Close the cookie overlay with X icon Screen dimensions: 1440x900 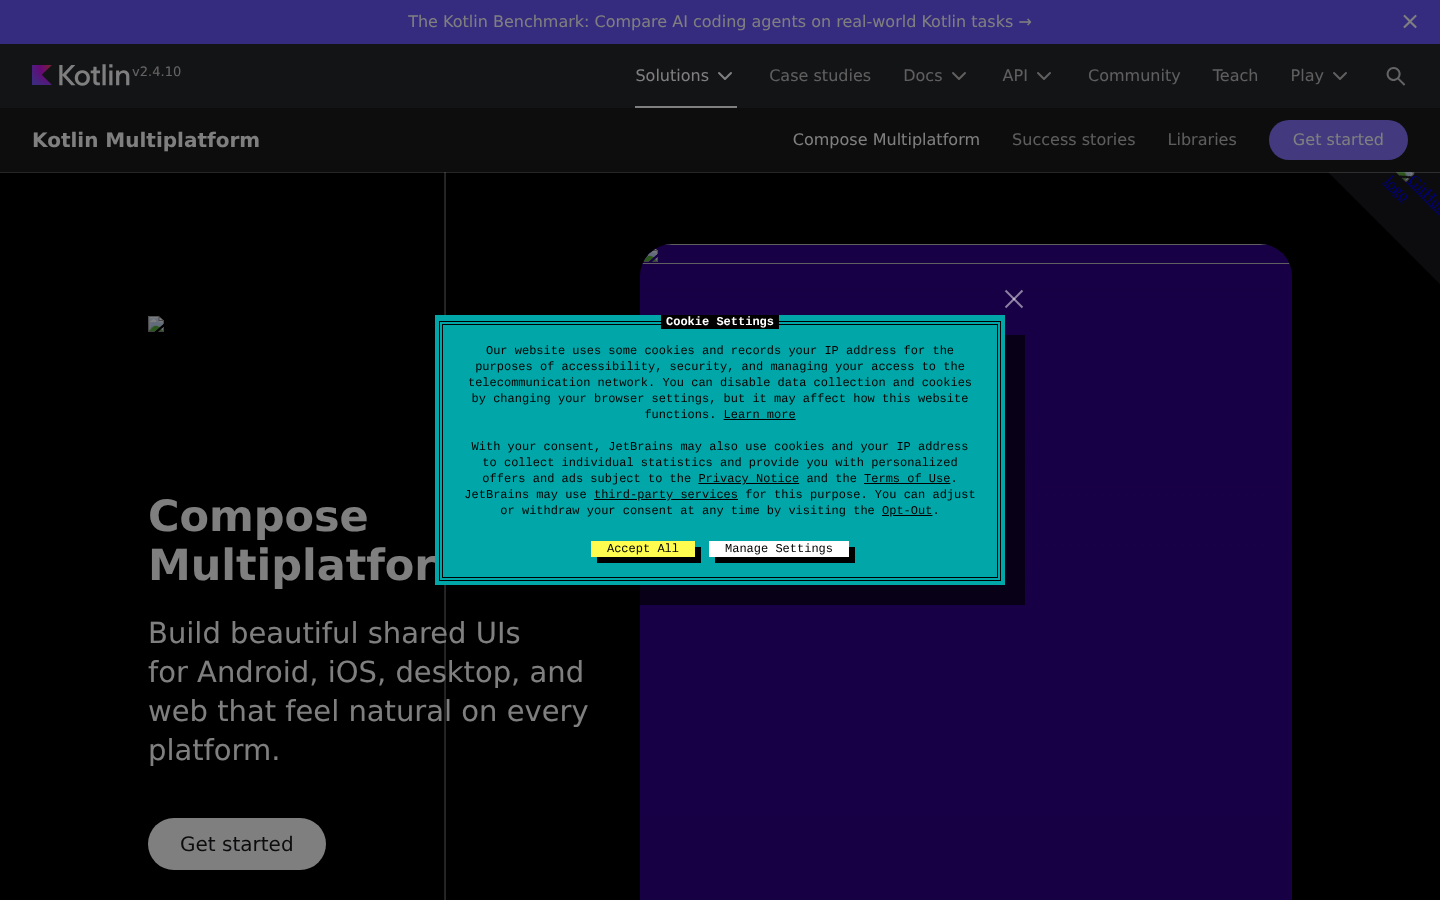click(x=1014, y=299)
